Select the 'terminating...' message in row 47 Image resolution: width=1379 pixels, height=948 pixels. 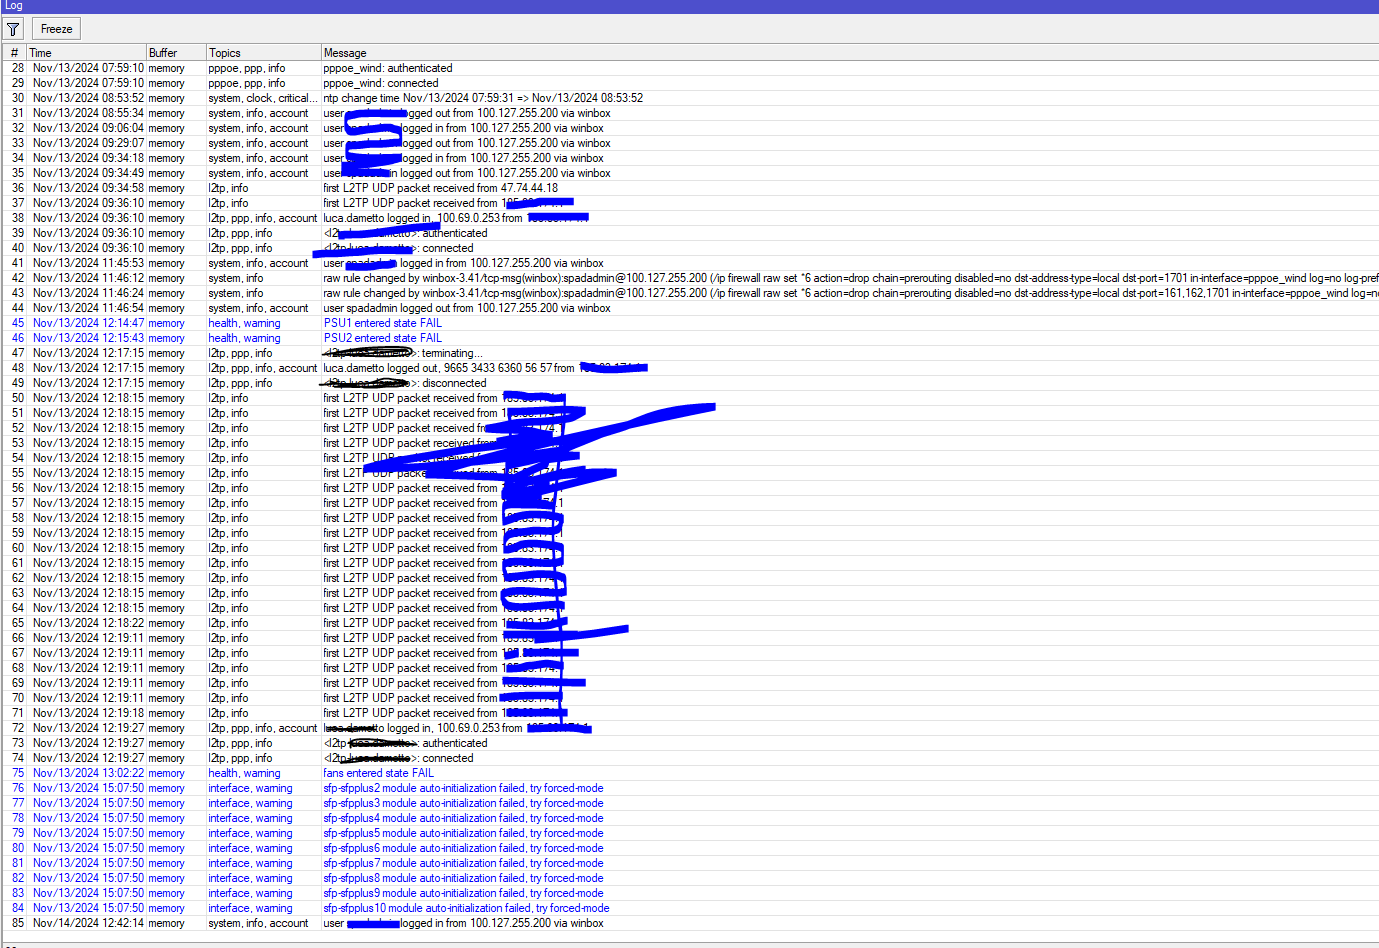pos(403,353)
